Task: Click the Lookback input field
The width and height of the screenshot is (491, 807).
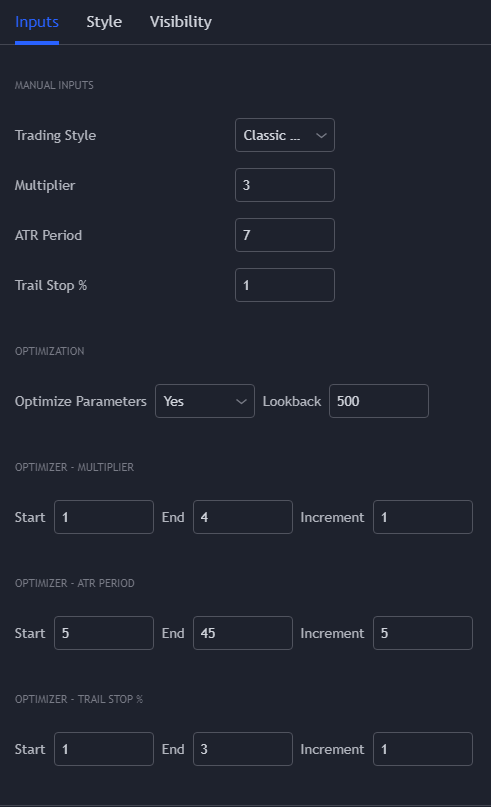Action: click(379, 401)
